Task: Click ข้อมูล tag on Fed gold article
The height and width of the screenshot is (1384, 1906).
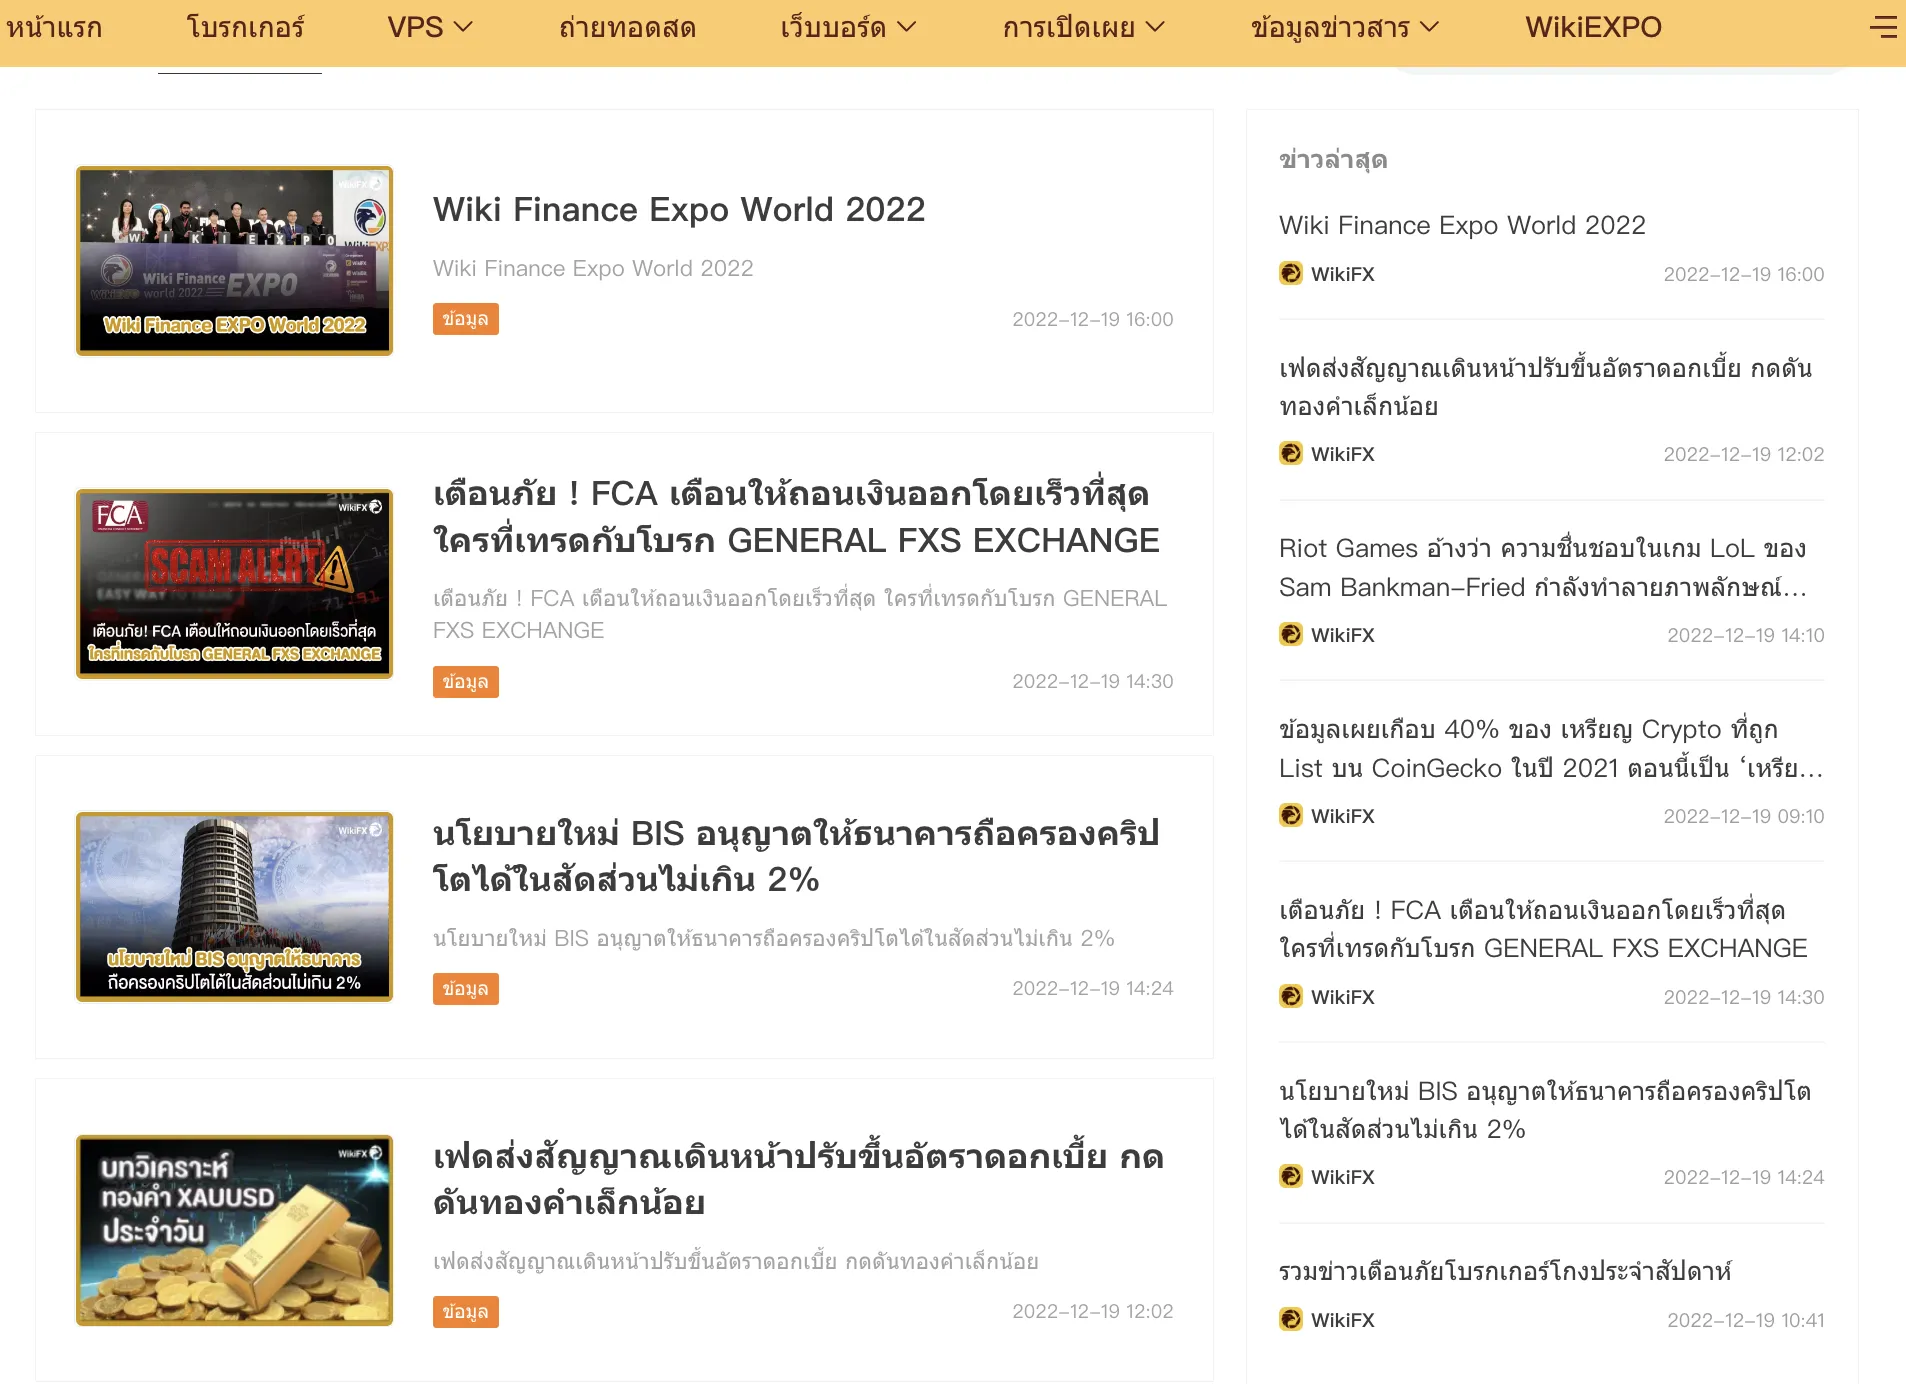Action: tap(465, 1311)
